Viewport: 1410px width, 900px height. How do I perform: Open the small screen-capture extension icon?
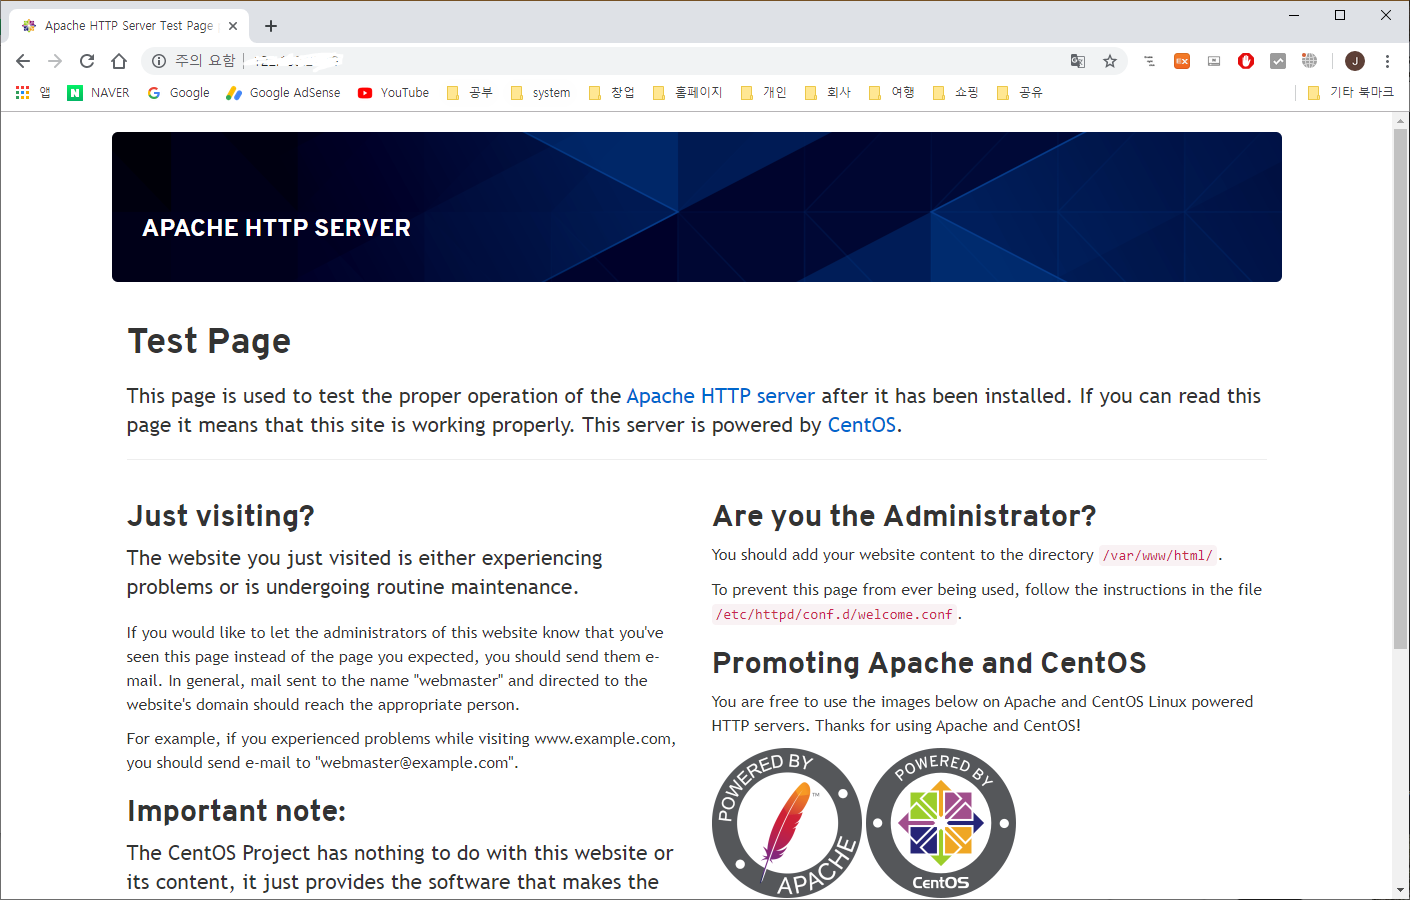tap(1214, 61)
